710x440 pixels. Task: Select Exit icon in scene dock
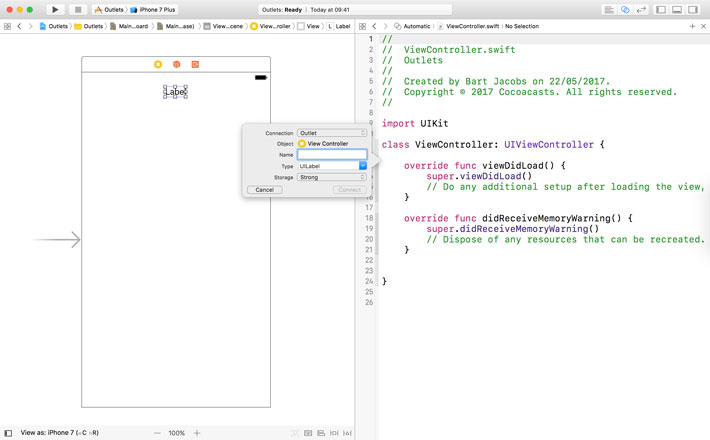coord(195,64)
